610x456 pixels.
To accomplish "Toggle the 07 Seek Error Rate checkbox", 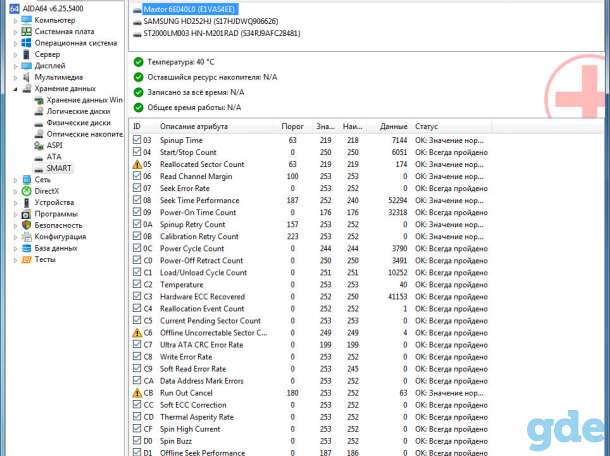I will [137, 188].
